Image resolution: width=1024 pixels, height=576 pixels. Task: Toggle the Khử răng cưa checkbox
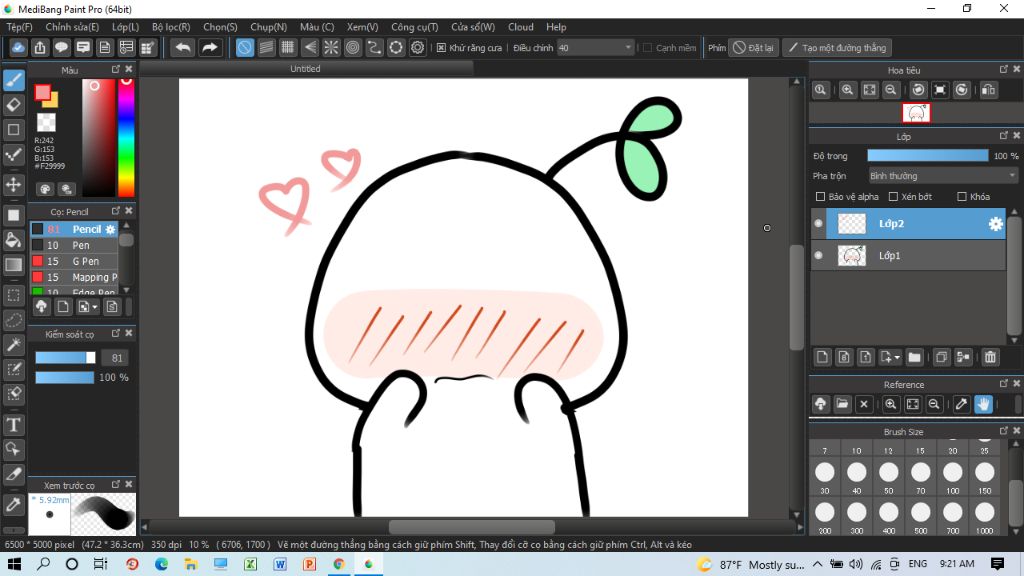pyautogui.click(x=443, y=47)
